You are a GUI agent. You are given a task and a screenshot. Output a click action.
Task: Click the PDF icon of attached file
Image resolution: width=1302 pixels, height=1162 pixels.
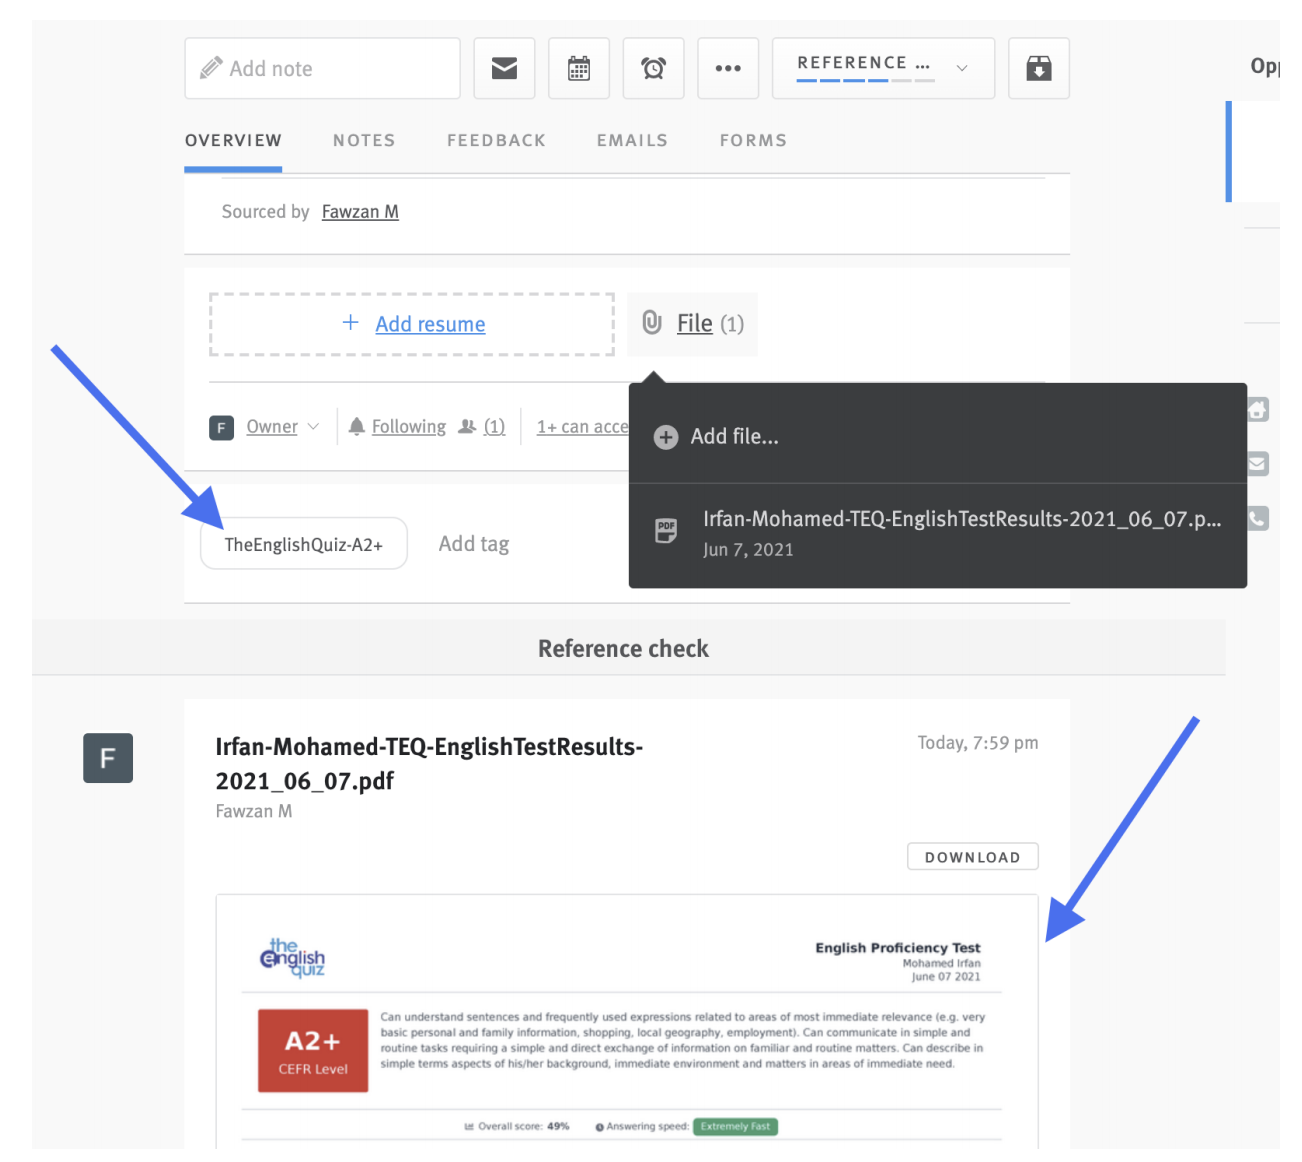pos(666,531)
